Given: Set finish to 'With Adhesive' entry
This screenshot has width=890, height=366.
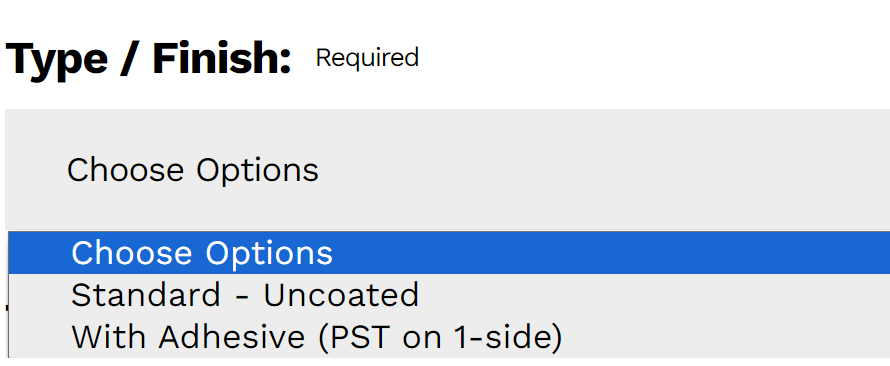Looking at the screenshot, I should [x=450, y=337].
